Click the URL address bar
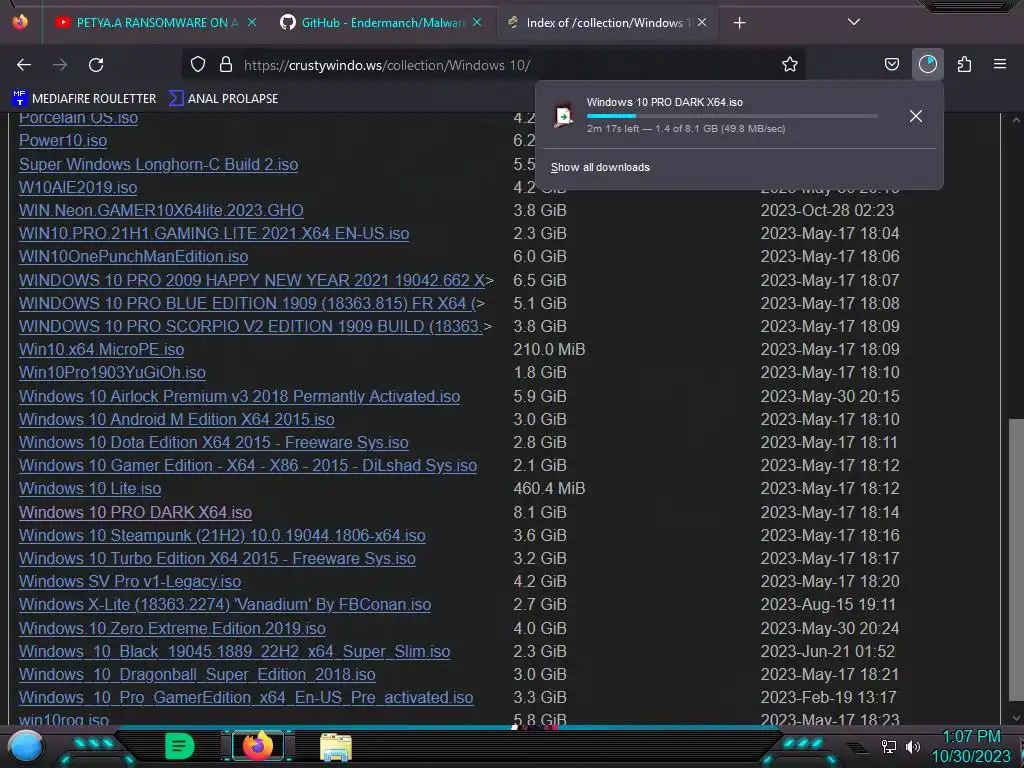 coord(496,65)
